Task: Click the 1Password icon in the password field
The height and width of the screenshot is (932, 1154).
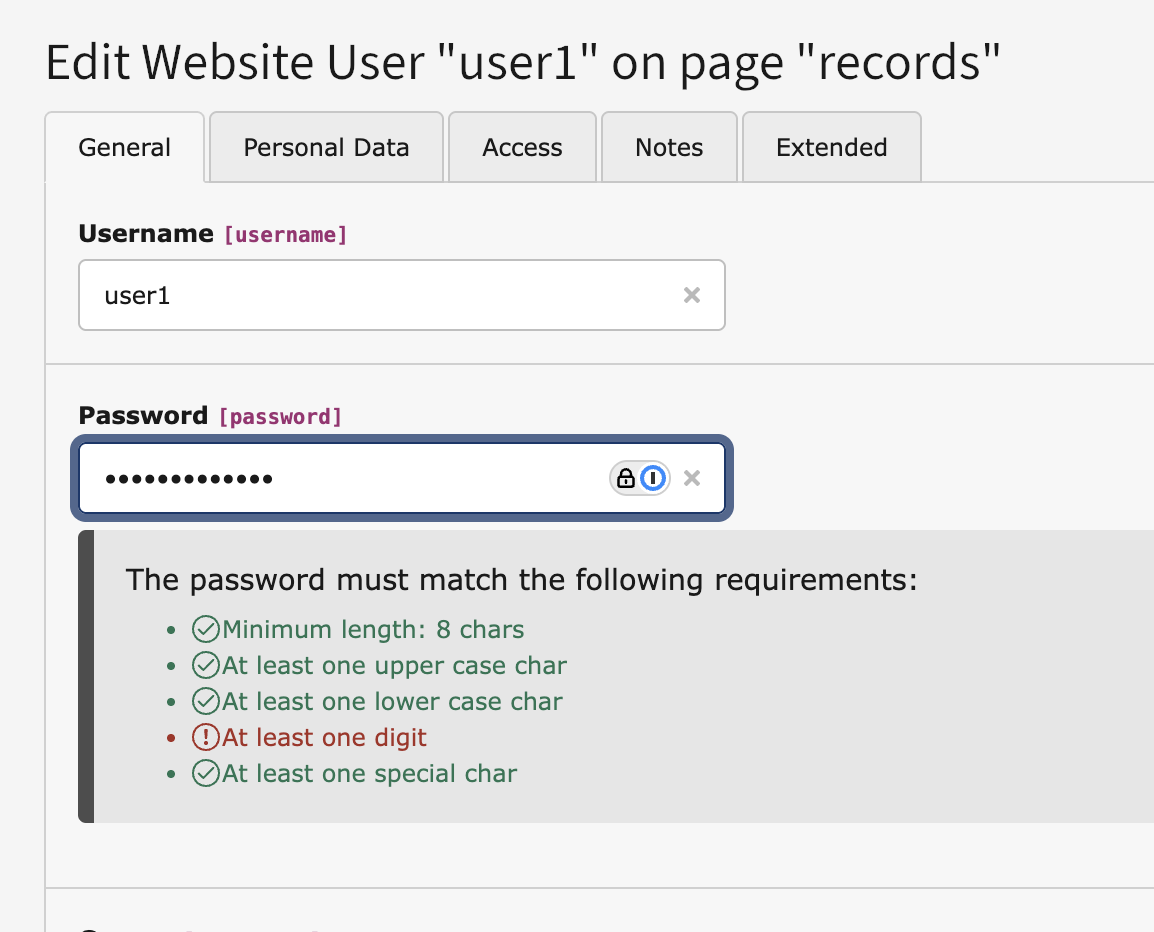Action: pyautogui.click(x=653, y=479)
